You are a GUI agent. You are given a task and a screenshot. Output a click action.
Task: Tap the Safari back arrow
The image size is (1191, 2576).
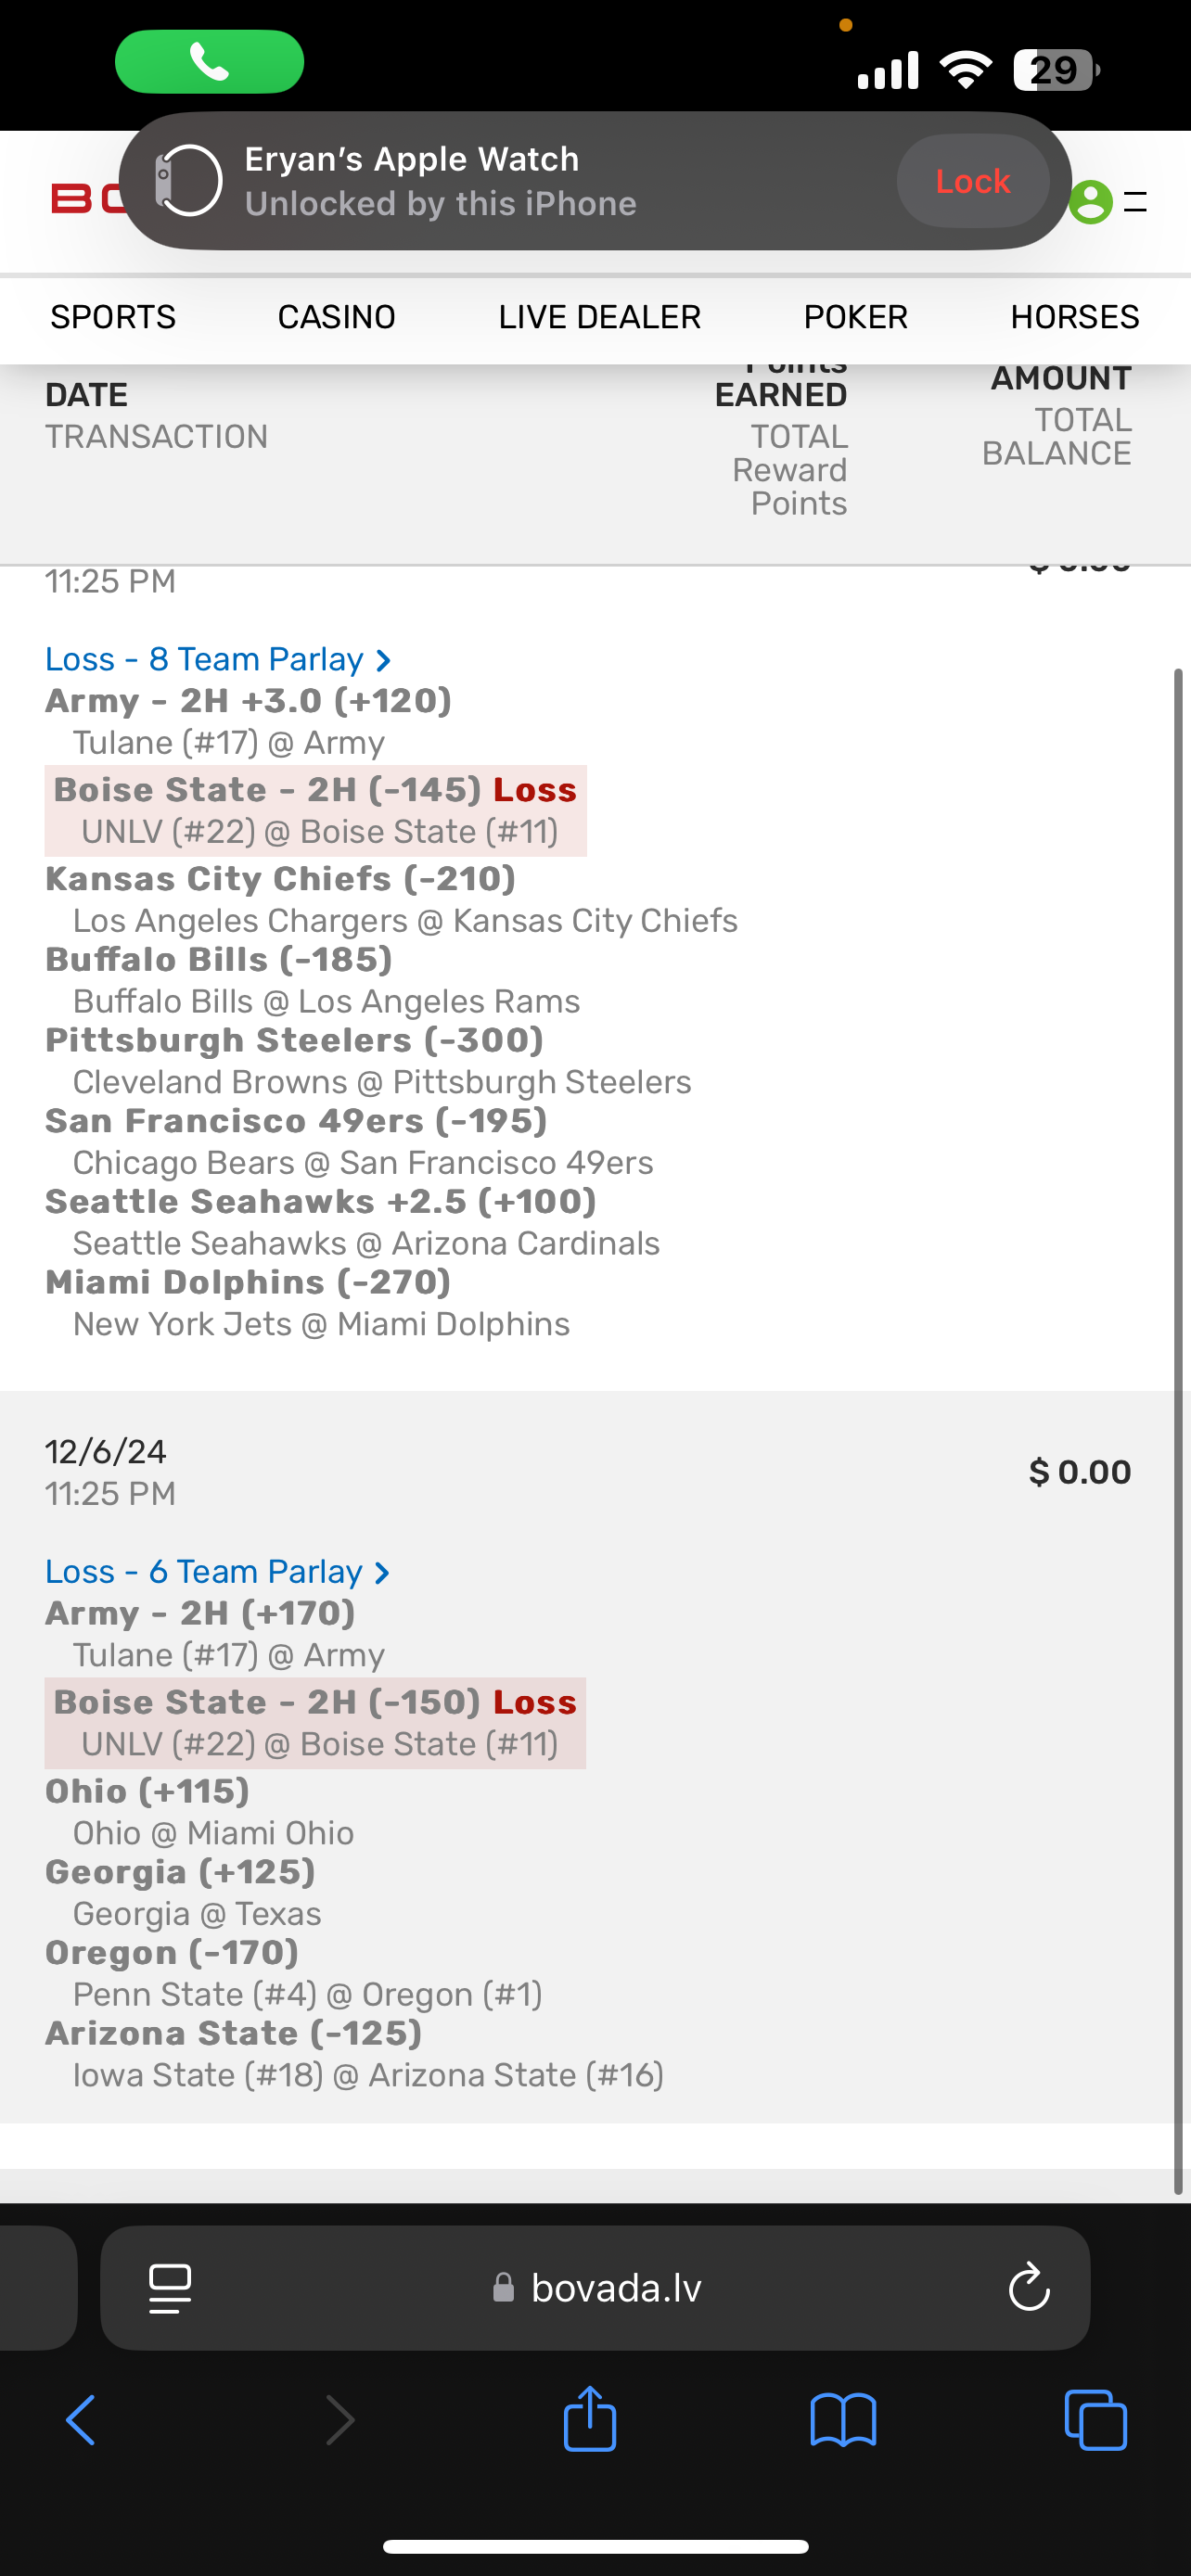click(x=81, y=2421)
